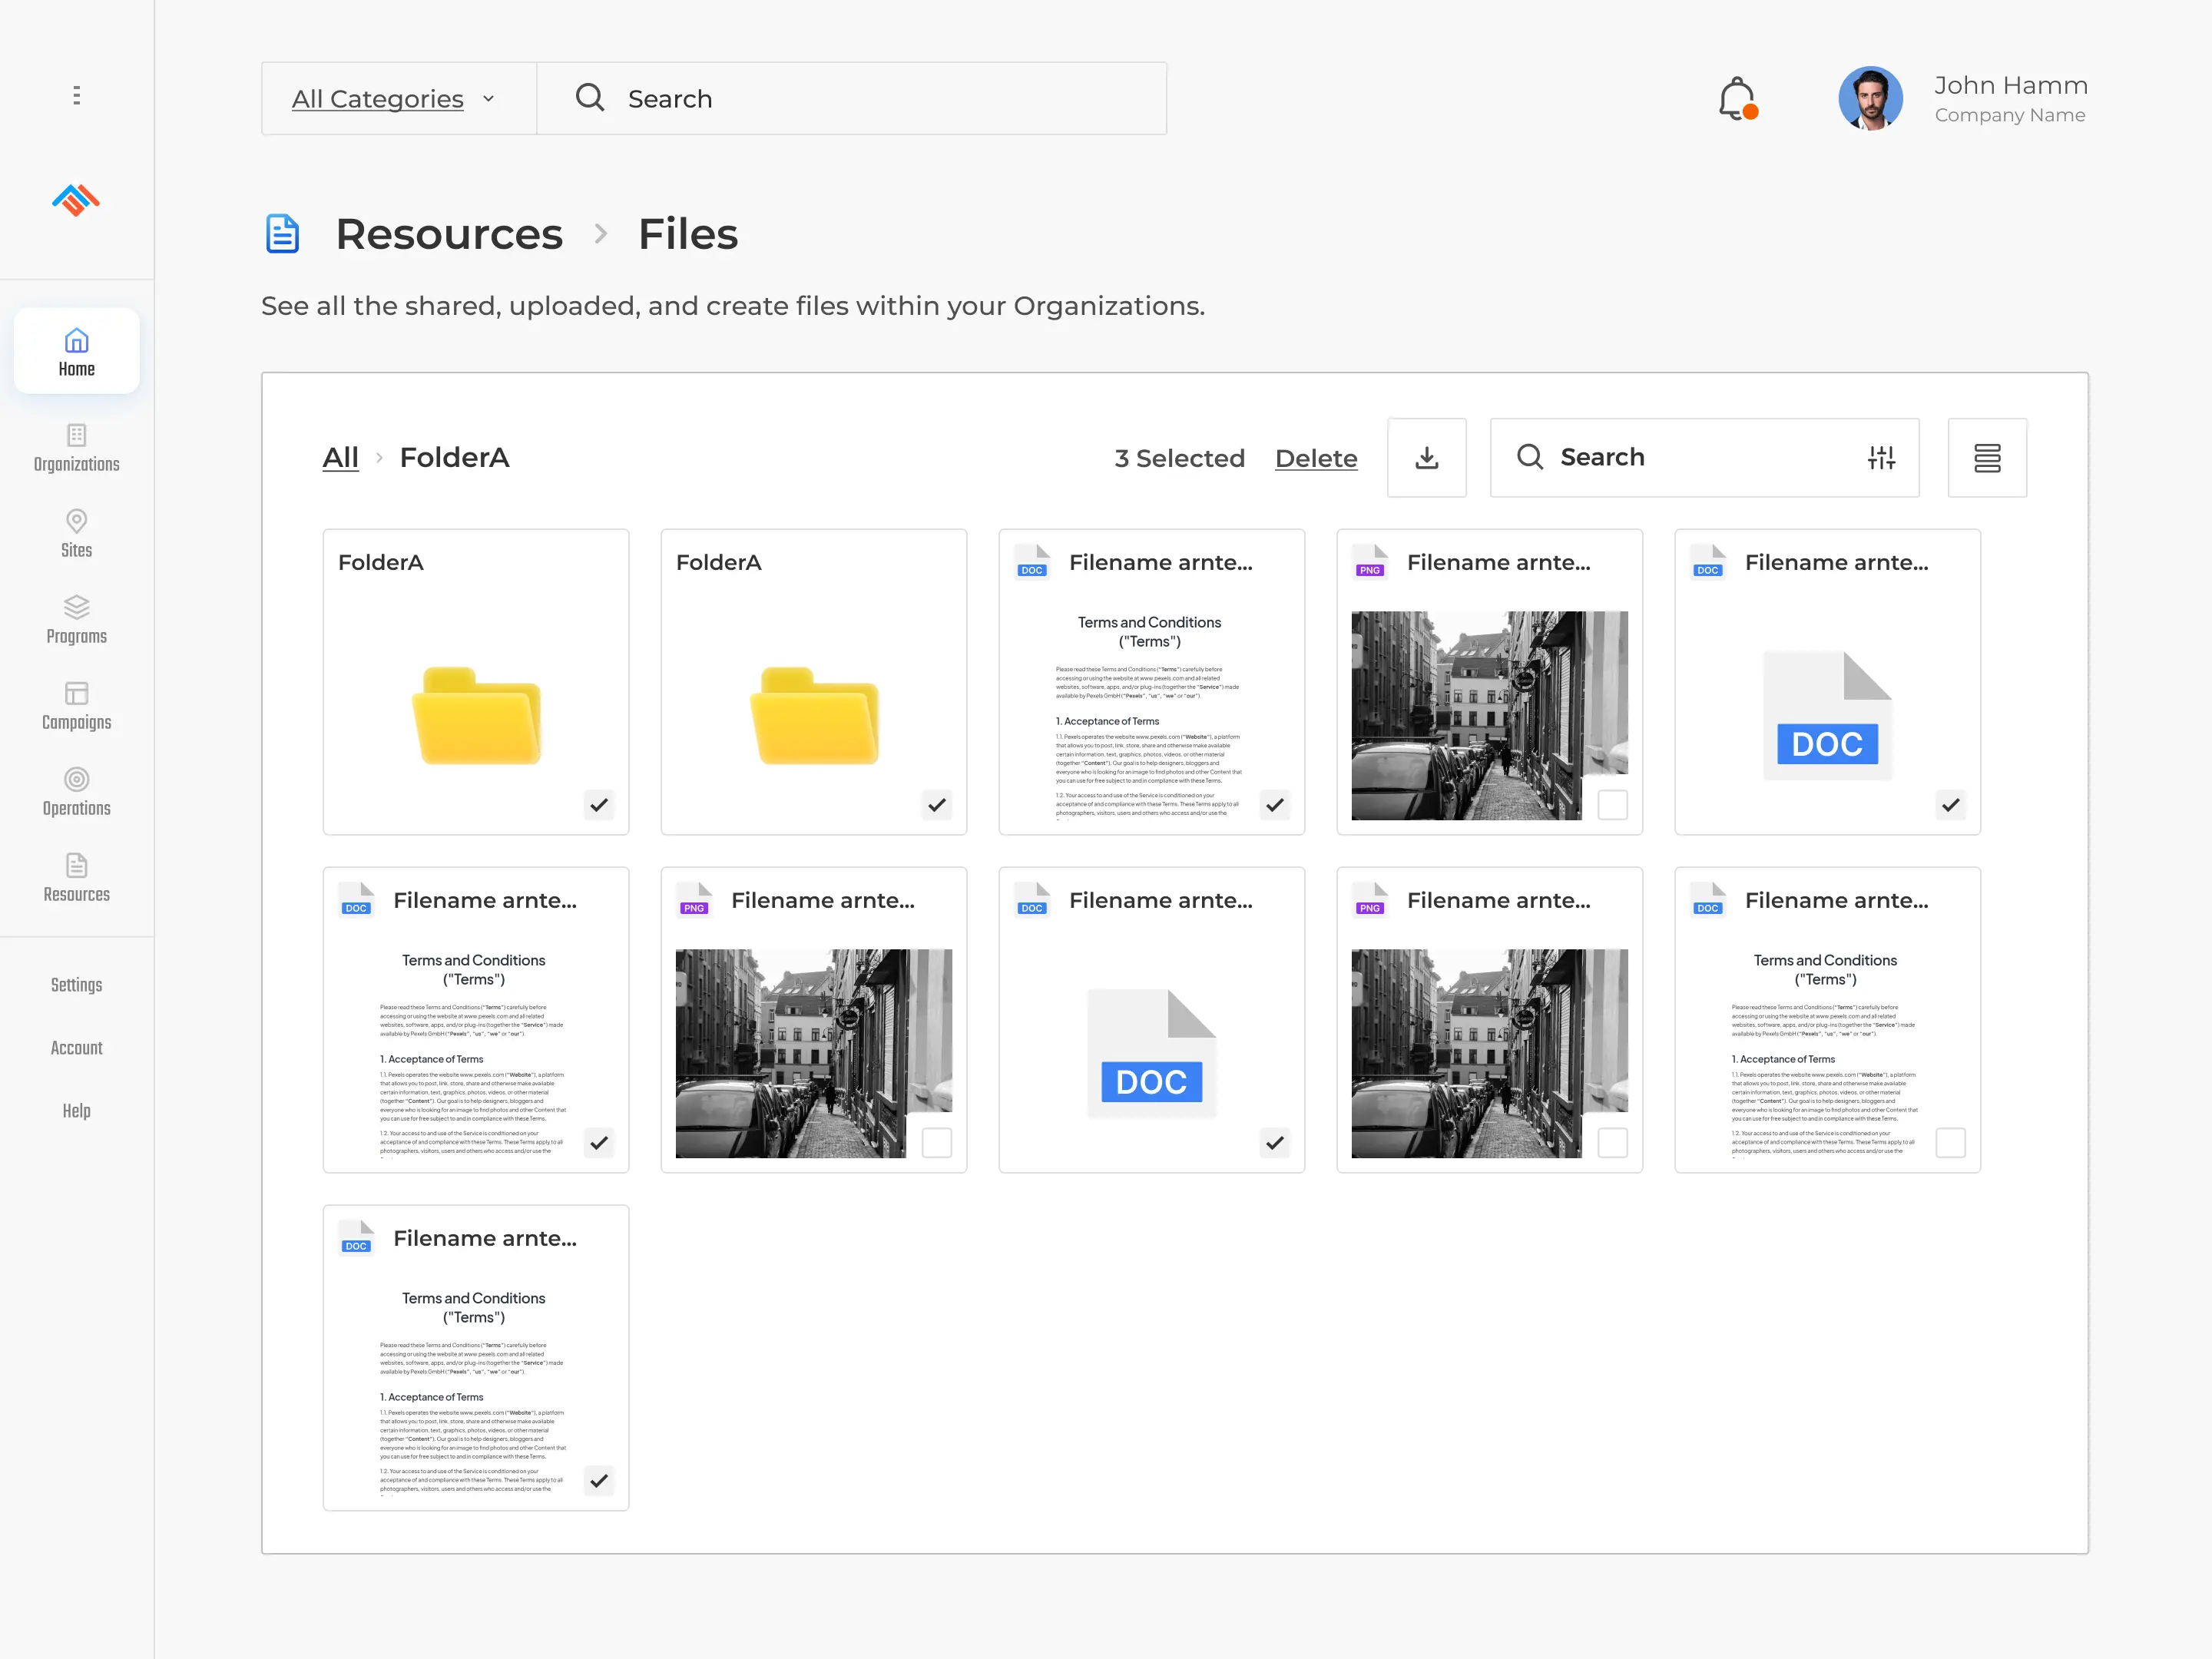Click the magnifier in files search
Viewport: 2212px width, 1659px height.
[1530, 457]
